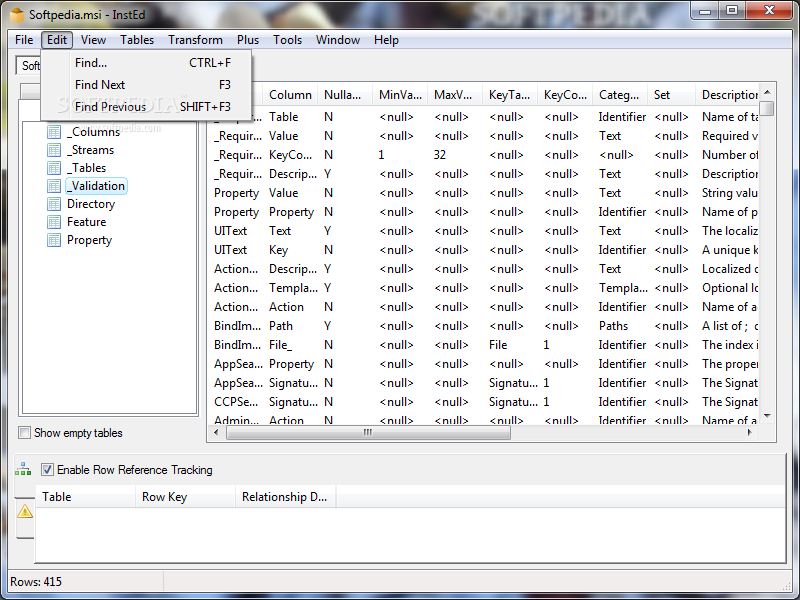Sort by the Categ... column header
The image size is (800, 600).
(620, 95)
